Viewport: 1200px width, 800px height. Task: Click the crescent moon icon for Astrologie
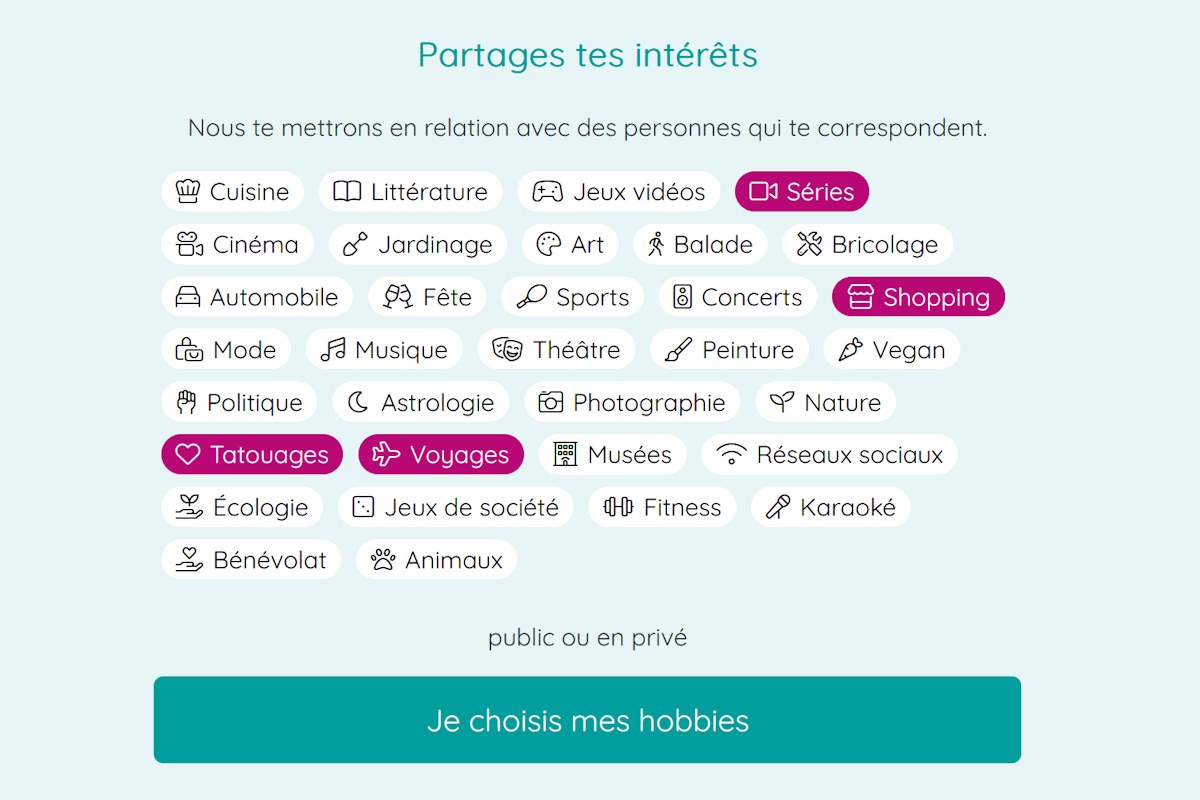pos(358,403)
